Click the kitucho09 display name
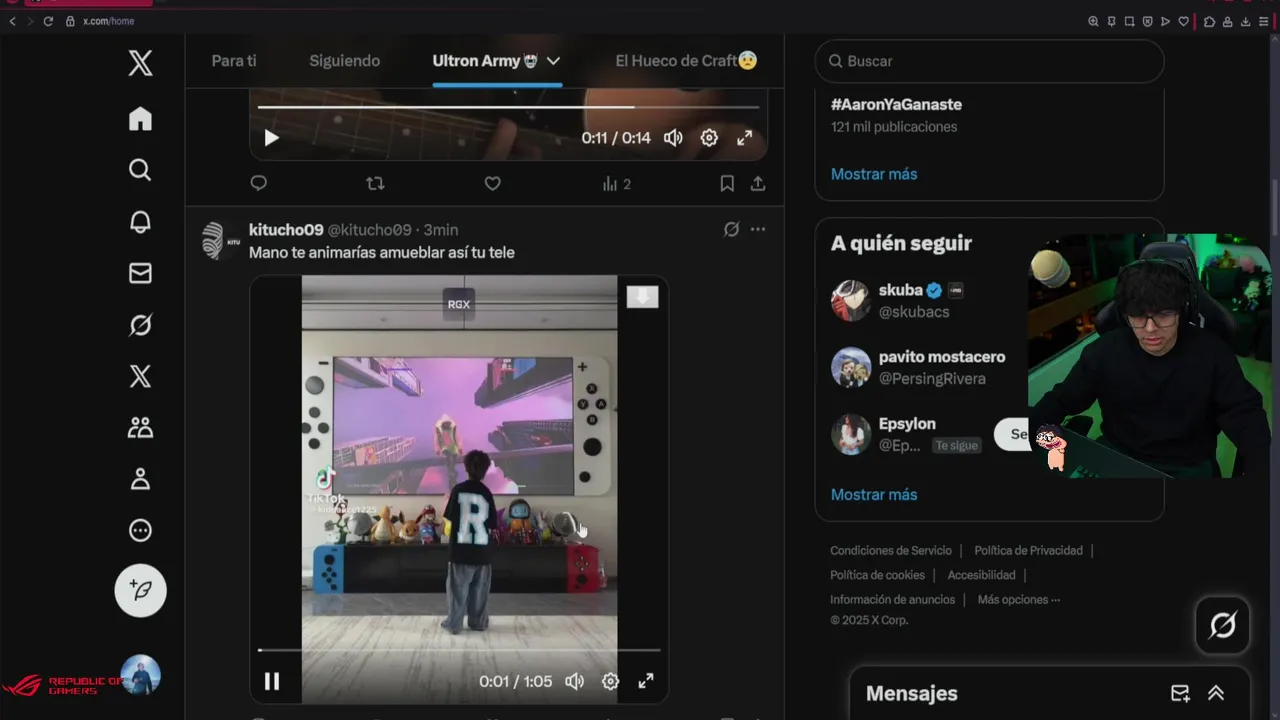The image size is (1280, 720). pyautogui.click(x=286, y=230)
